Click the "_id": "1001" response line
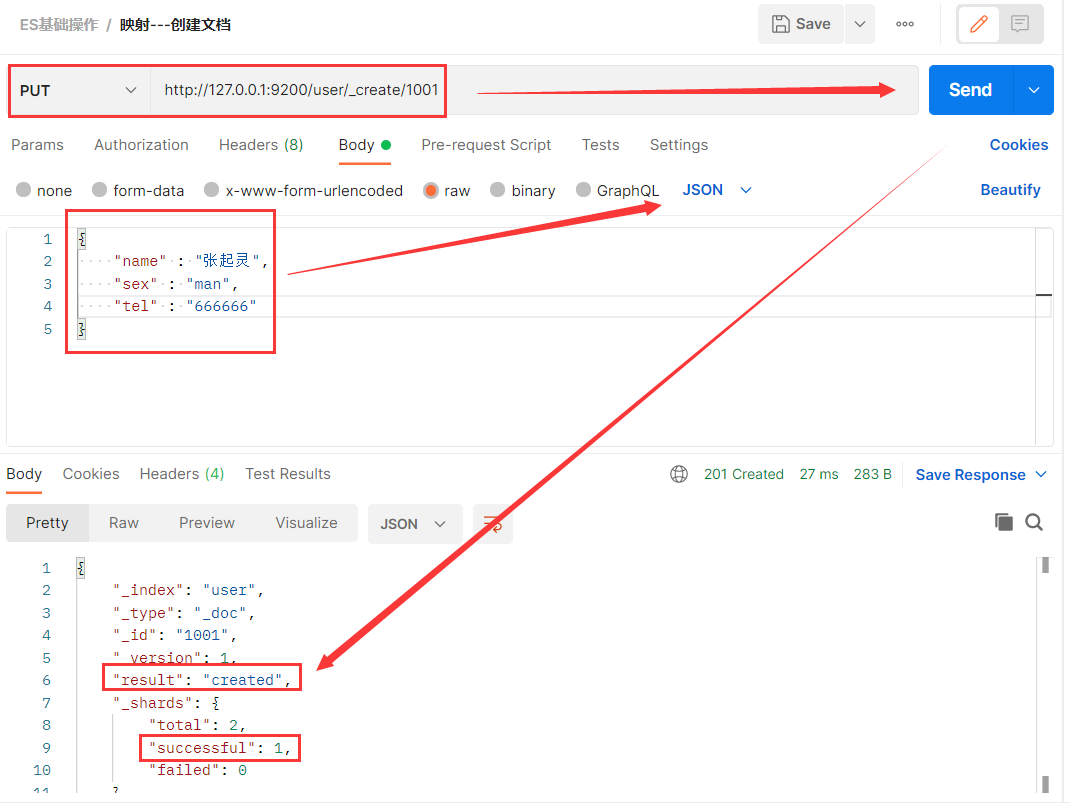Screen dimensions: 1070x803 (175, 635)
